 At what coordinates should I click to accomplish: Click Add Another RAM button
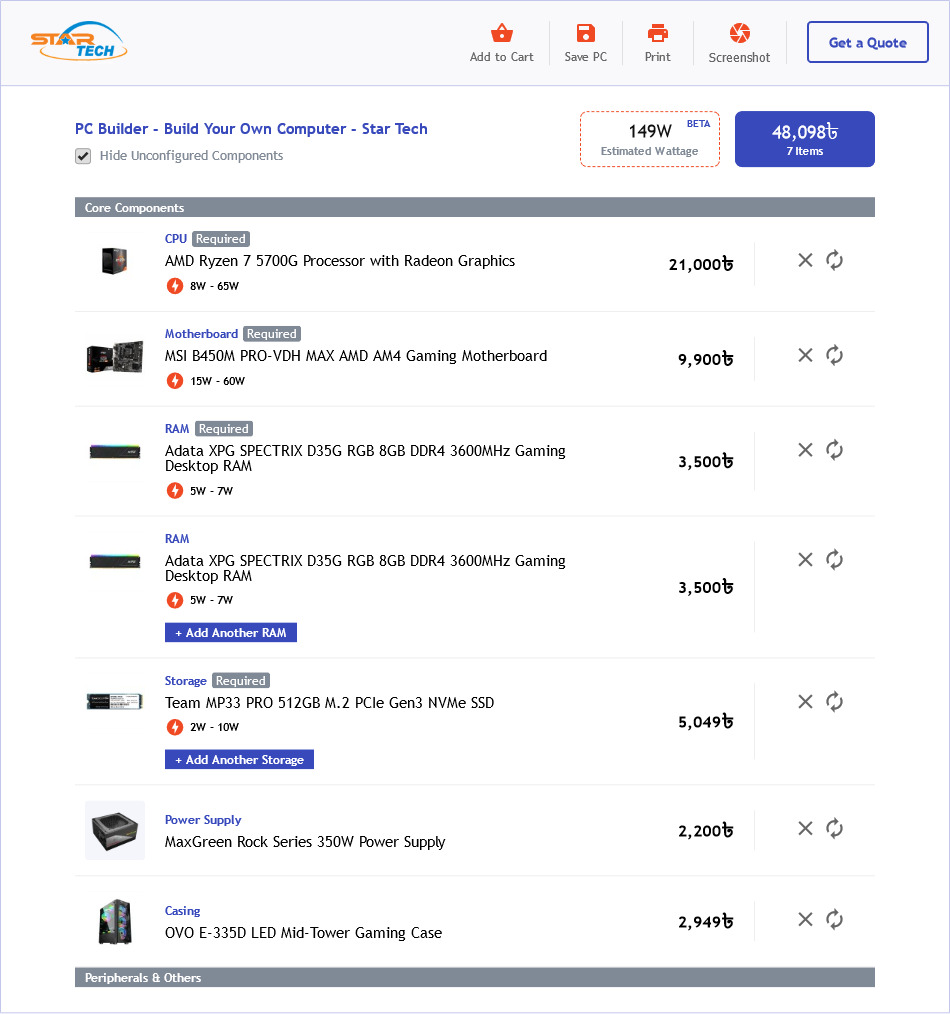click(231, 633)
